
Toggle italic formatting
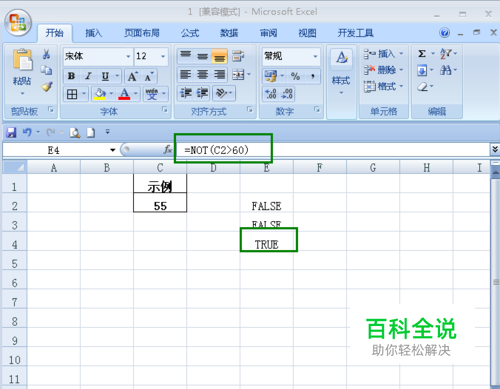coord(88,76)
